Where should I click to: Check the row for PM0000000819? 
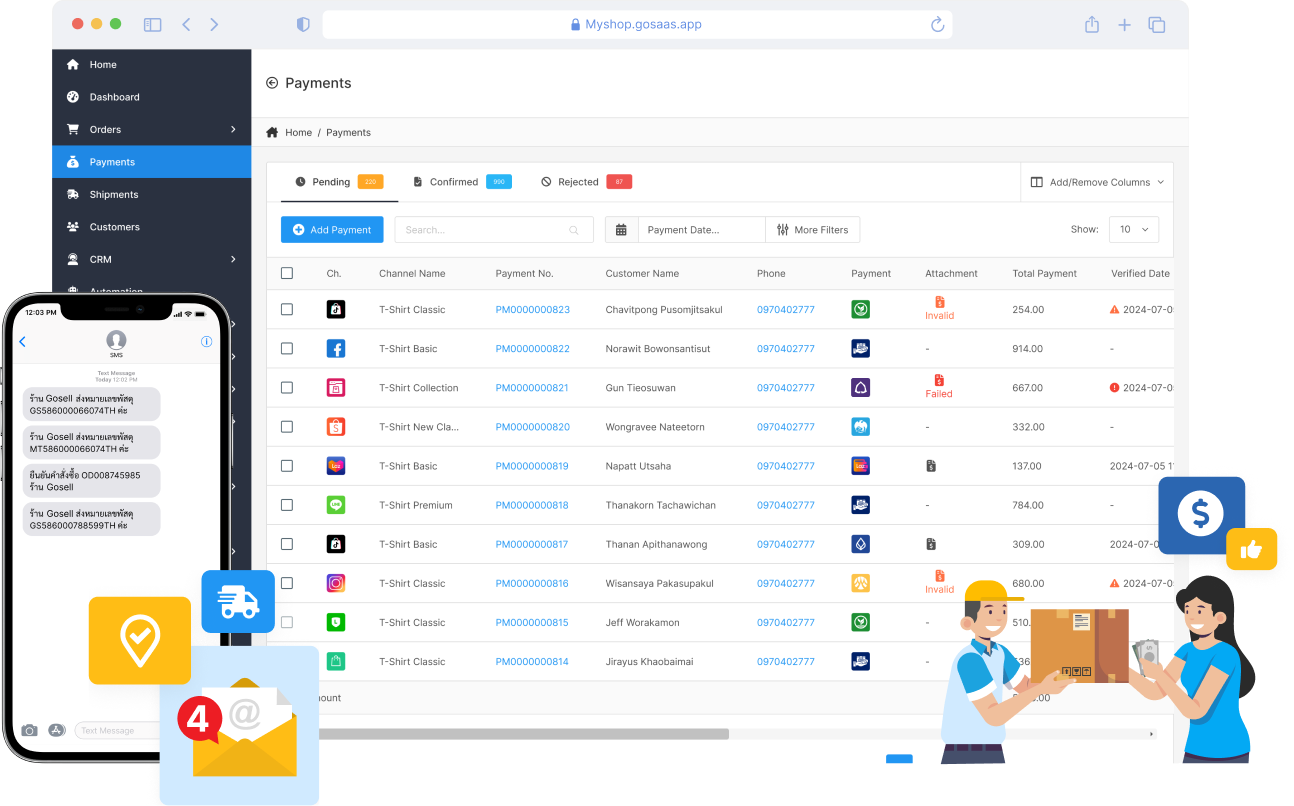pyautogui.click(x=287, y=466)
